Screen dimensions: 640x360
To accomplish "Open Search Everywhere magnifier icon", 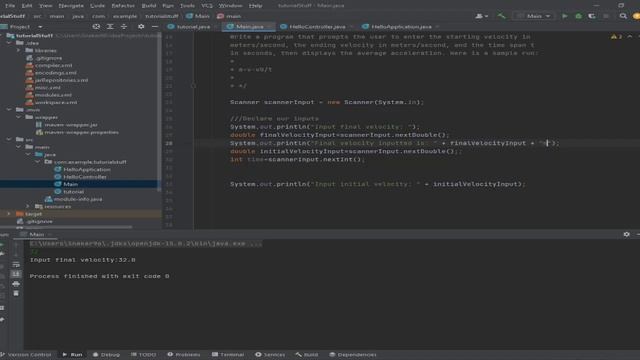I will click(x=623, y=16).
